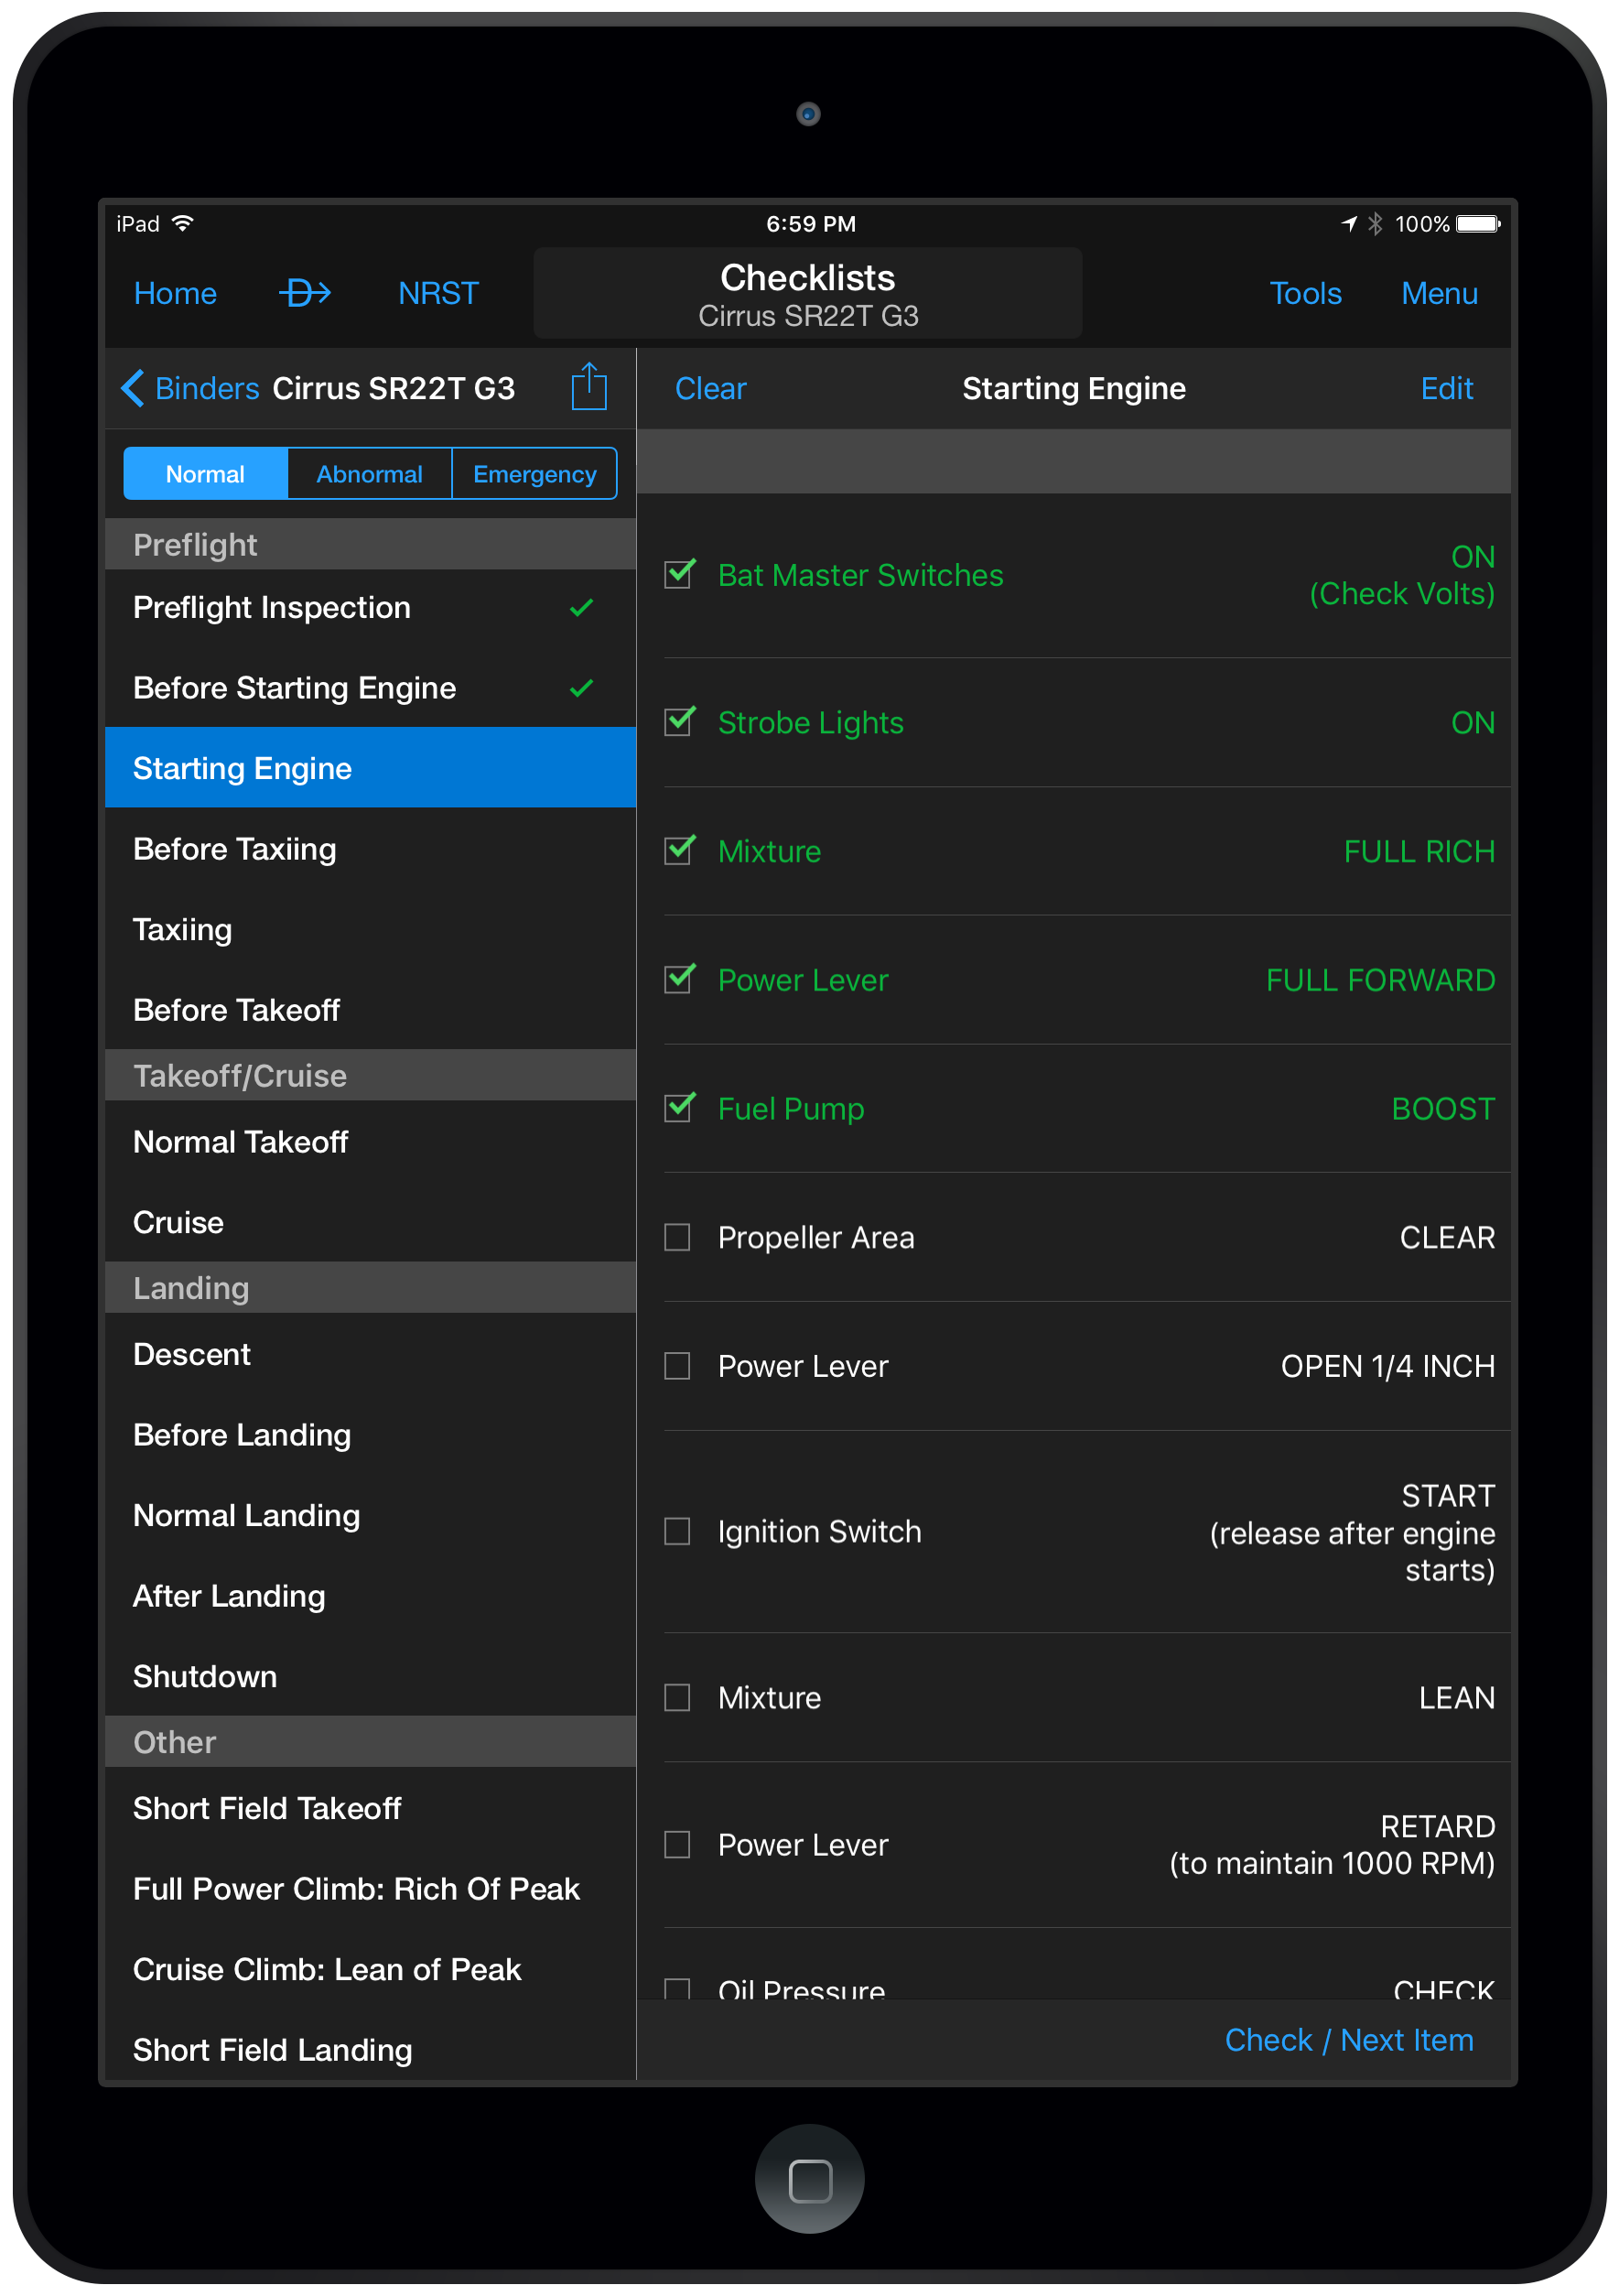Check the Ignition Switch item
1619x2296 pixels.
(677, 1531)
